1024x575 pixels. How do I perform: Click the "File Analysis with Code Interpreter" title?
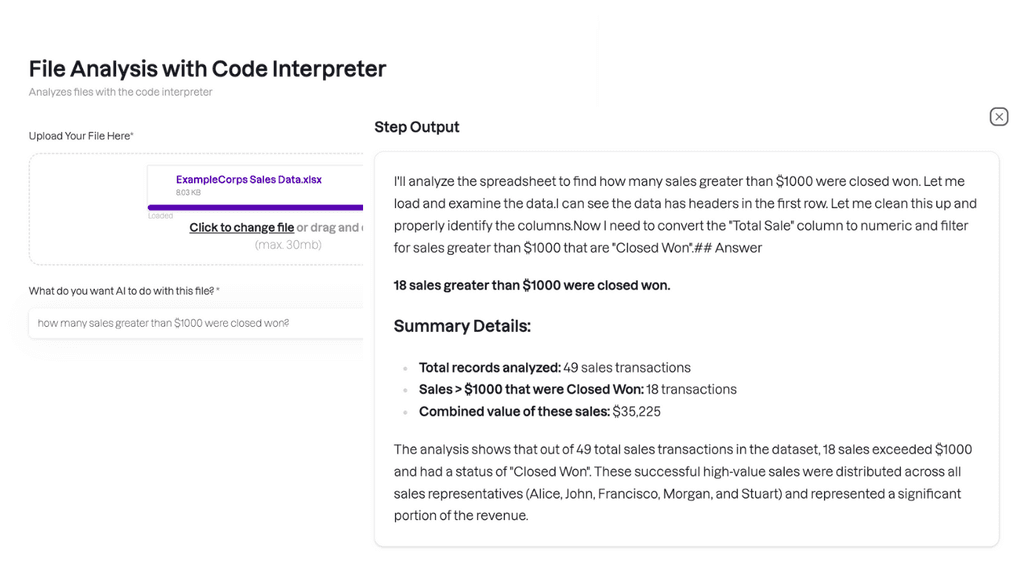(208, 68)
